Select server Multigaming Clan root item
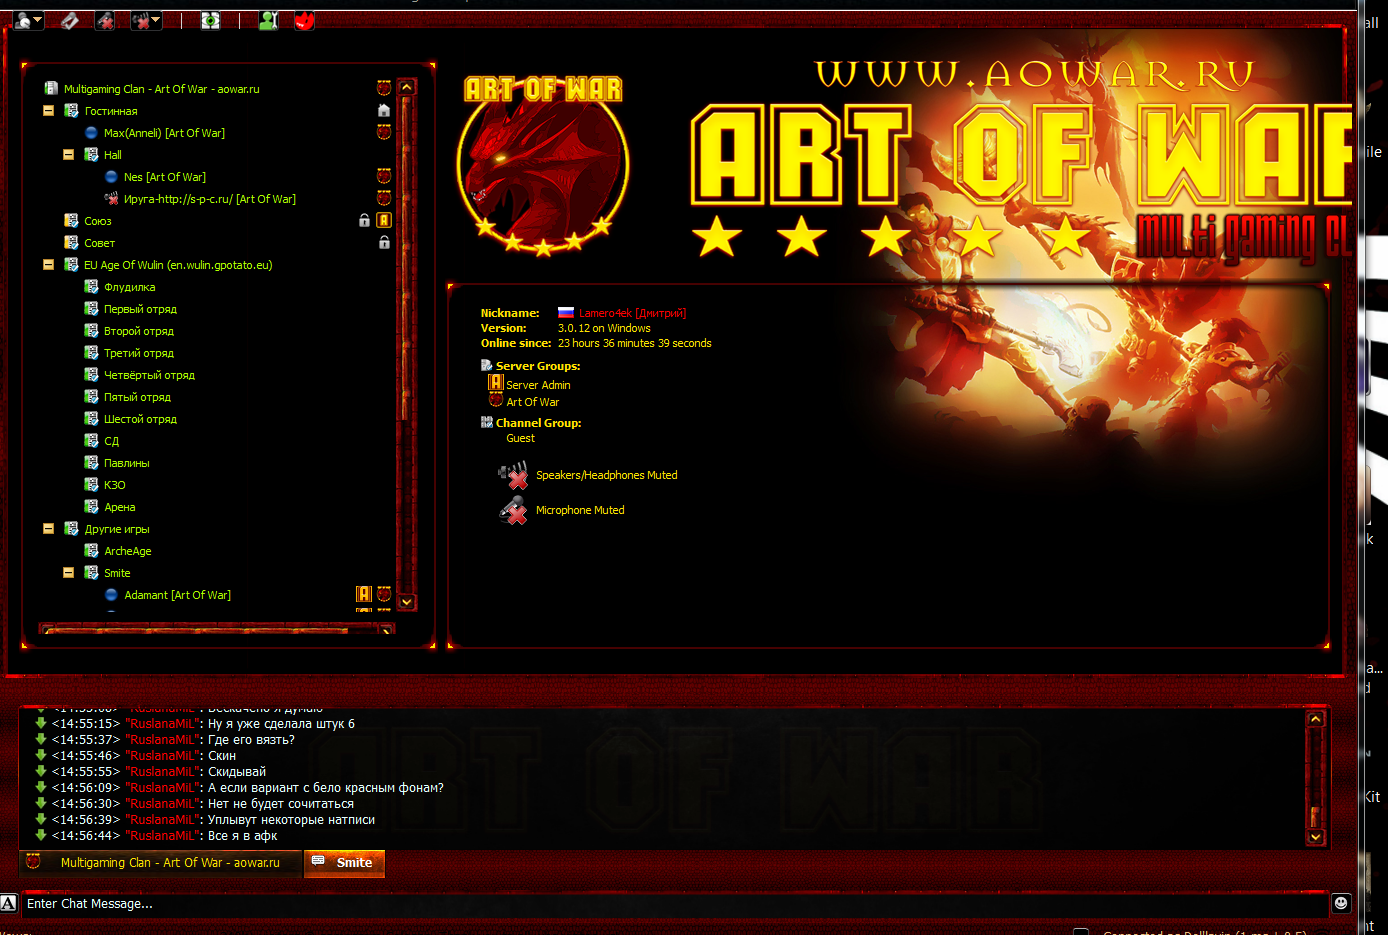The width and height of the screenshot is (1388, 935). (x=161, y=89)
